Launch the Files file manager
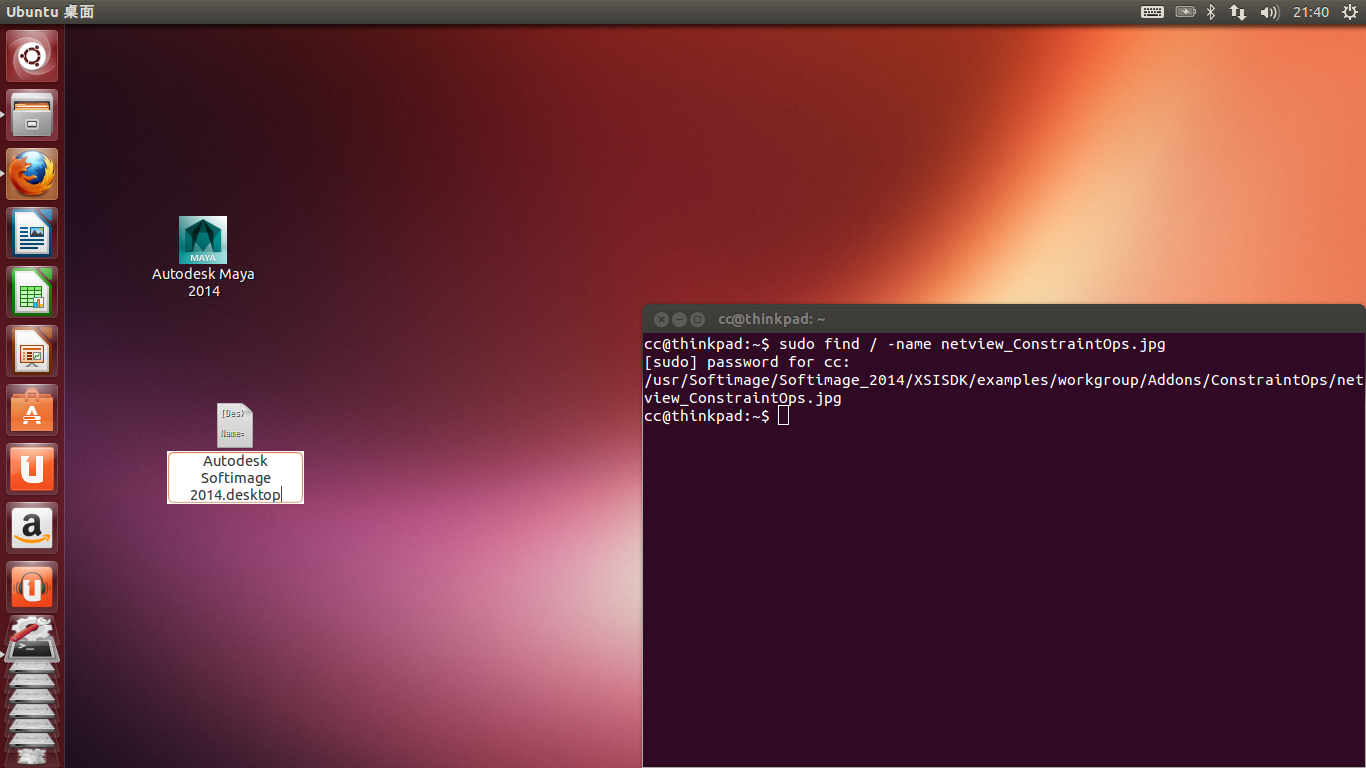 click(32, 115)
